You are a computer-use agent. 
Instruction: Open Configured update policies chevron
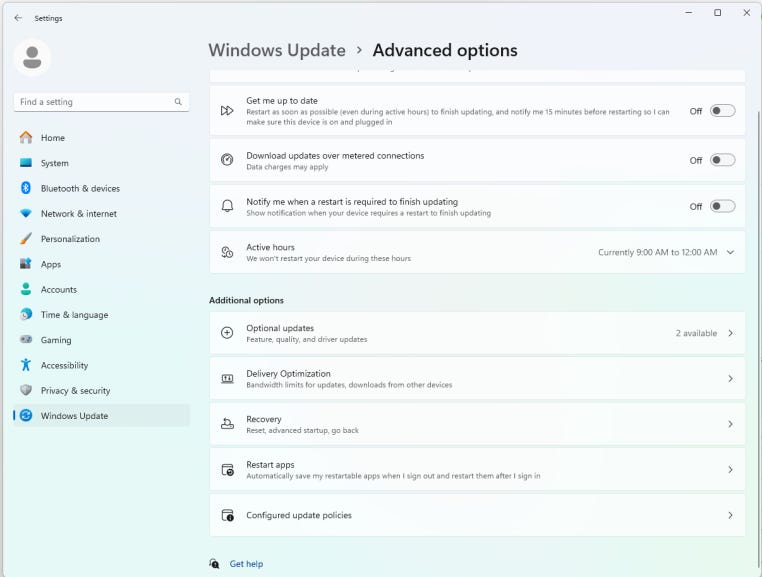(x=730, y=515)
